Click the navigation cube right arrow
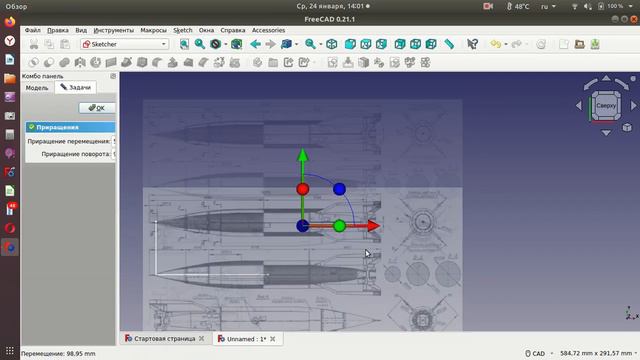640x360 pixels. pyautogui.click(x=633, y=105)
